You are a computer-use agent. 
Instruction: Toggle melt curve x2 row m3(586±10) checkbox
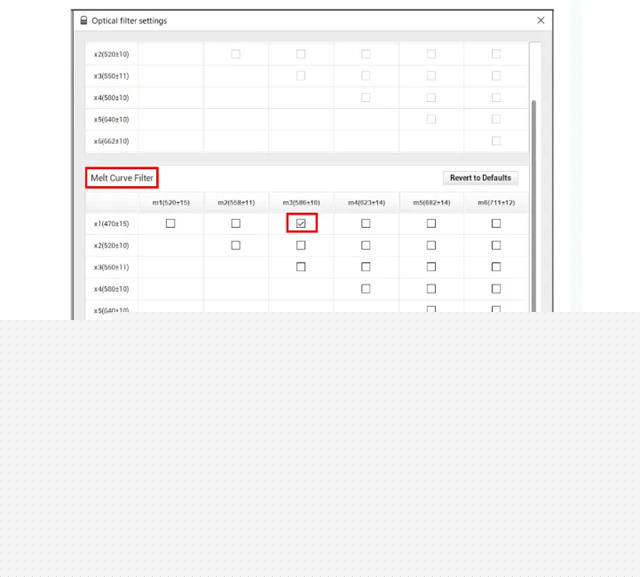click(x=301, y=245)
